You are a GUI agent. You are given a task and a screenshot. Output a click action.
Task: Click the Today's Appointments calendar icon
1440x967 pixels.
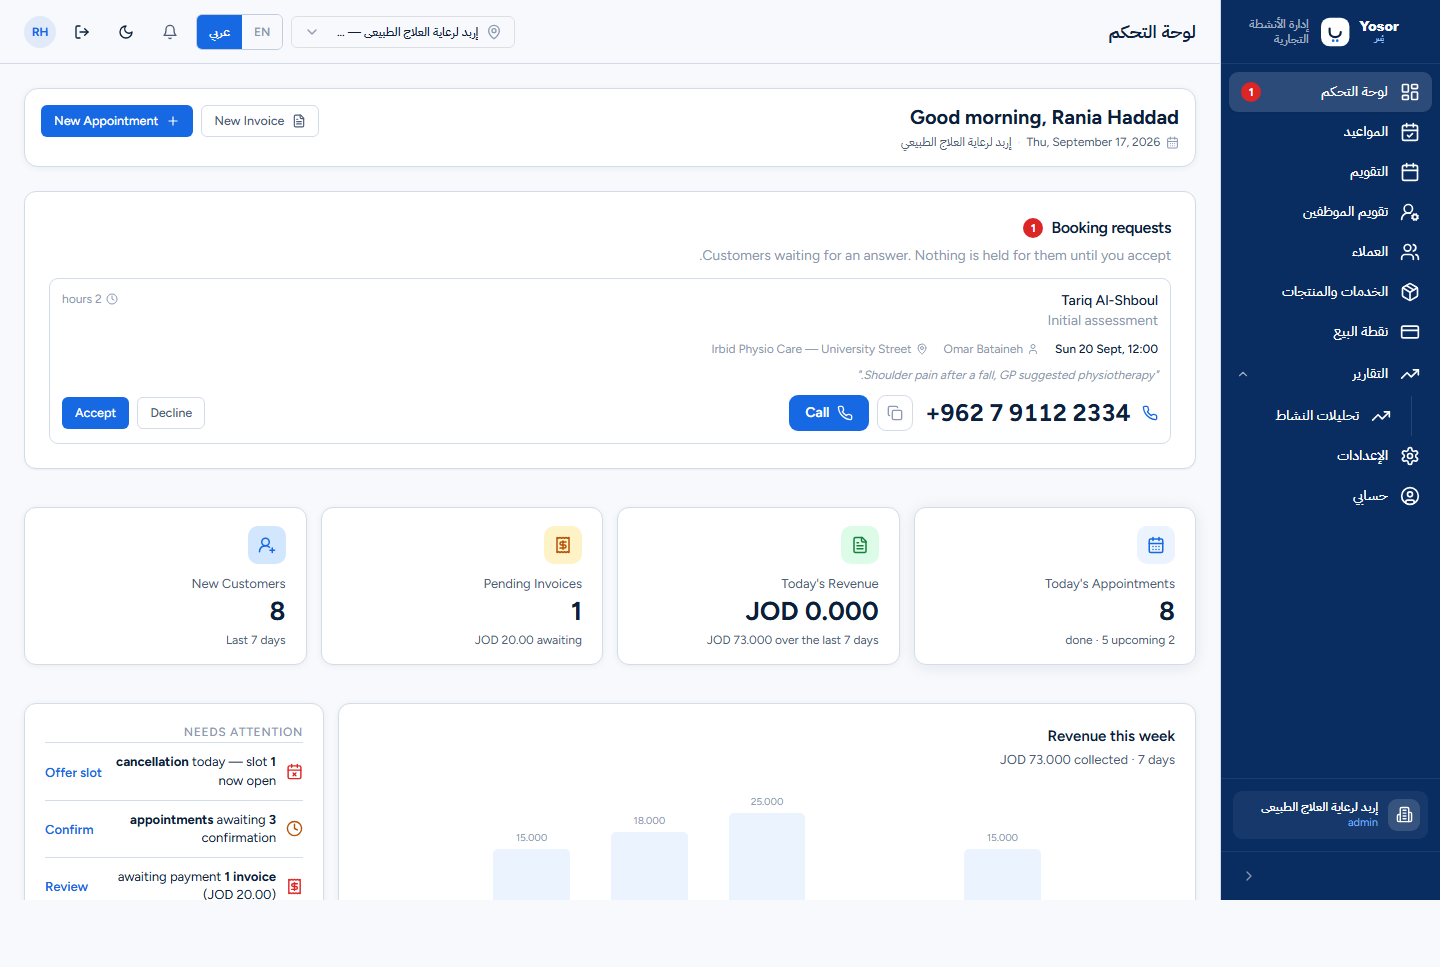[1156, 545]
